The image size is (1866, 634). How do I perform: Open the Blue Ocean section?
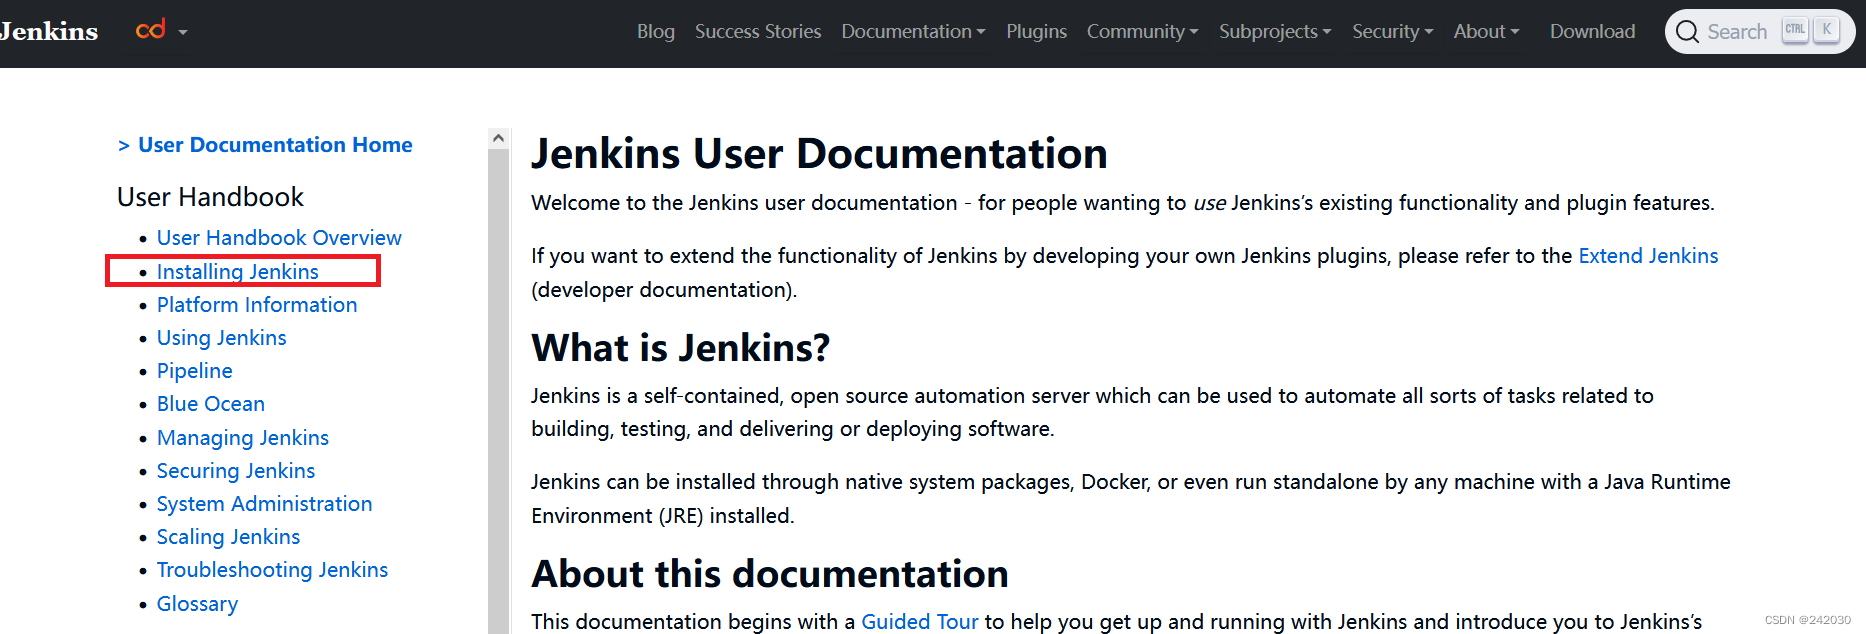(x=211, y=404)
